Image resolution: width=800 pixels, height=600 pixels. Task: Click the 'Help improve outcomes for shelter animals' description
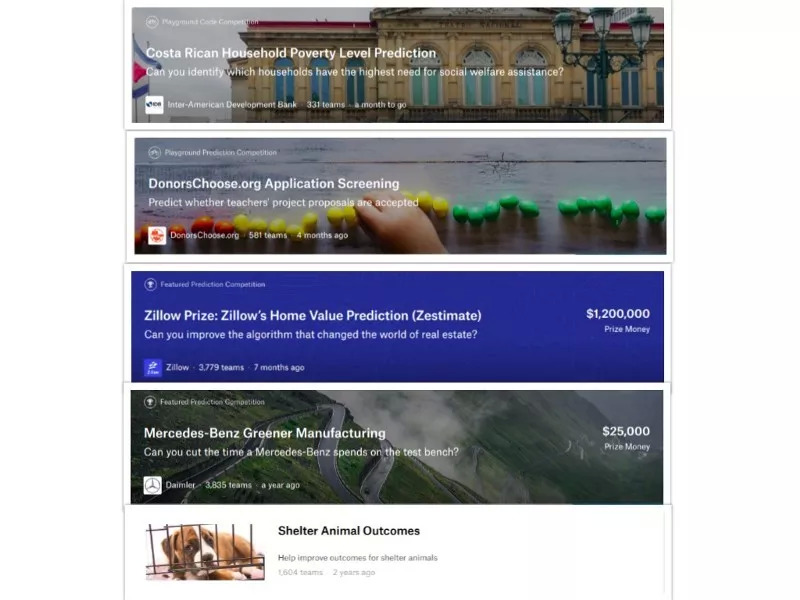point(358,558)
